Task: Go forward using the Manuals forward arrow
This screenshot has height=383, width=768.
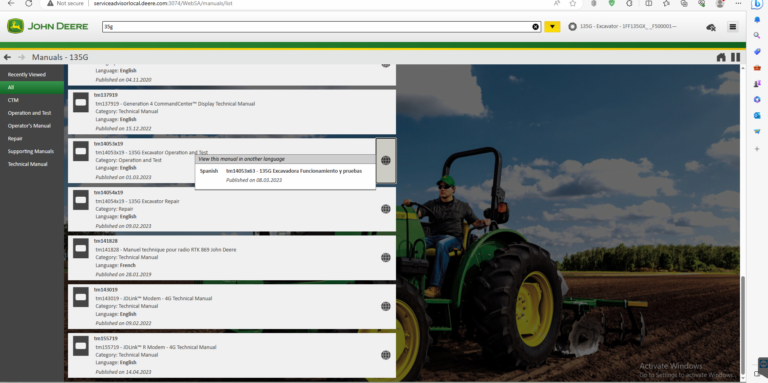Action: click(21, 57)
